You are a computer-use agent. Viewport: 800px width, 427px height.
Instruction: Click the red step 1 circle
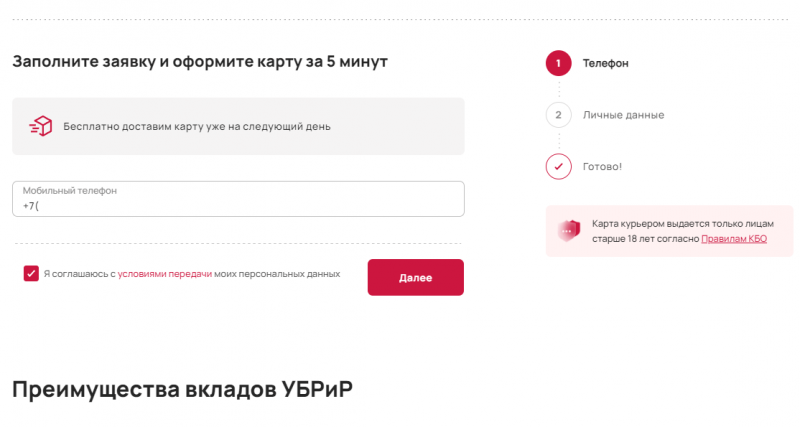[558, 63]
